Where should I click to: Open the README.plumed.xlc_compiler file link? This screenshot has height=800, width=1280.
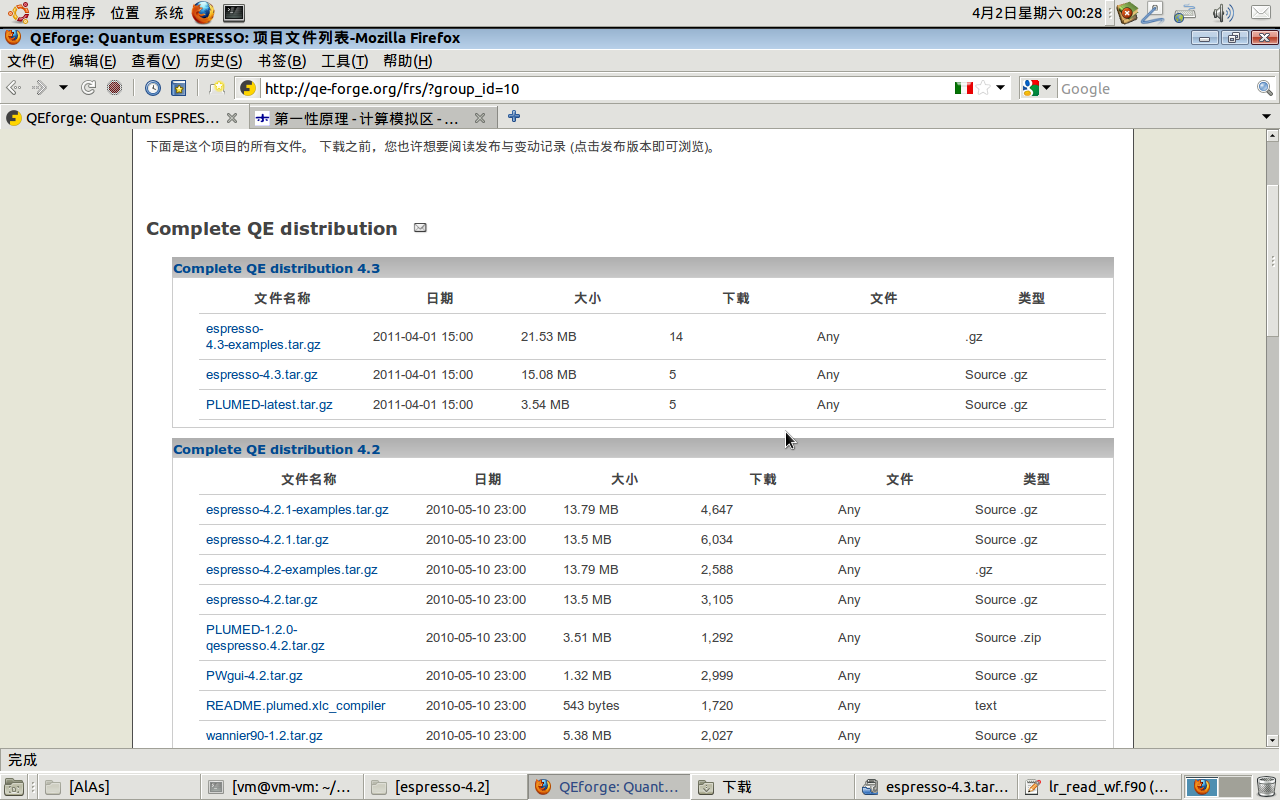(x=296, y=706)
